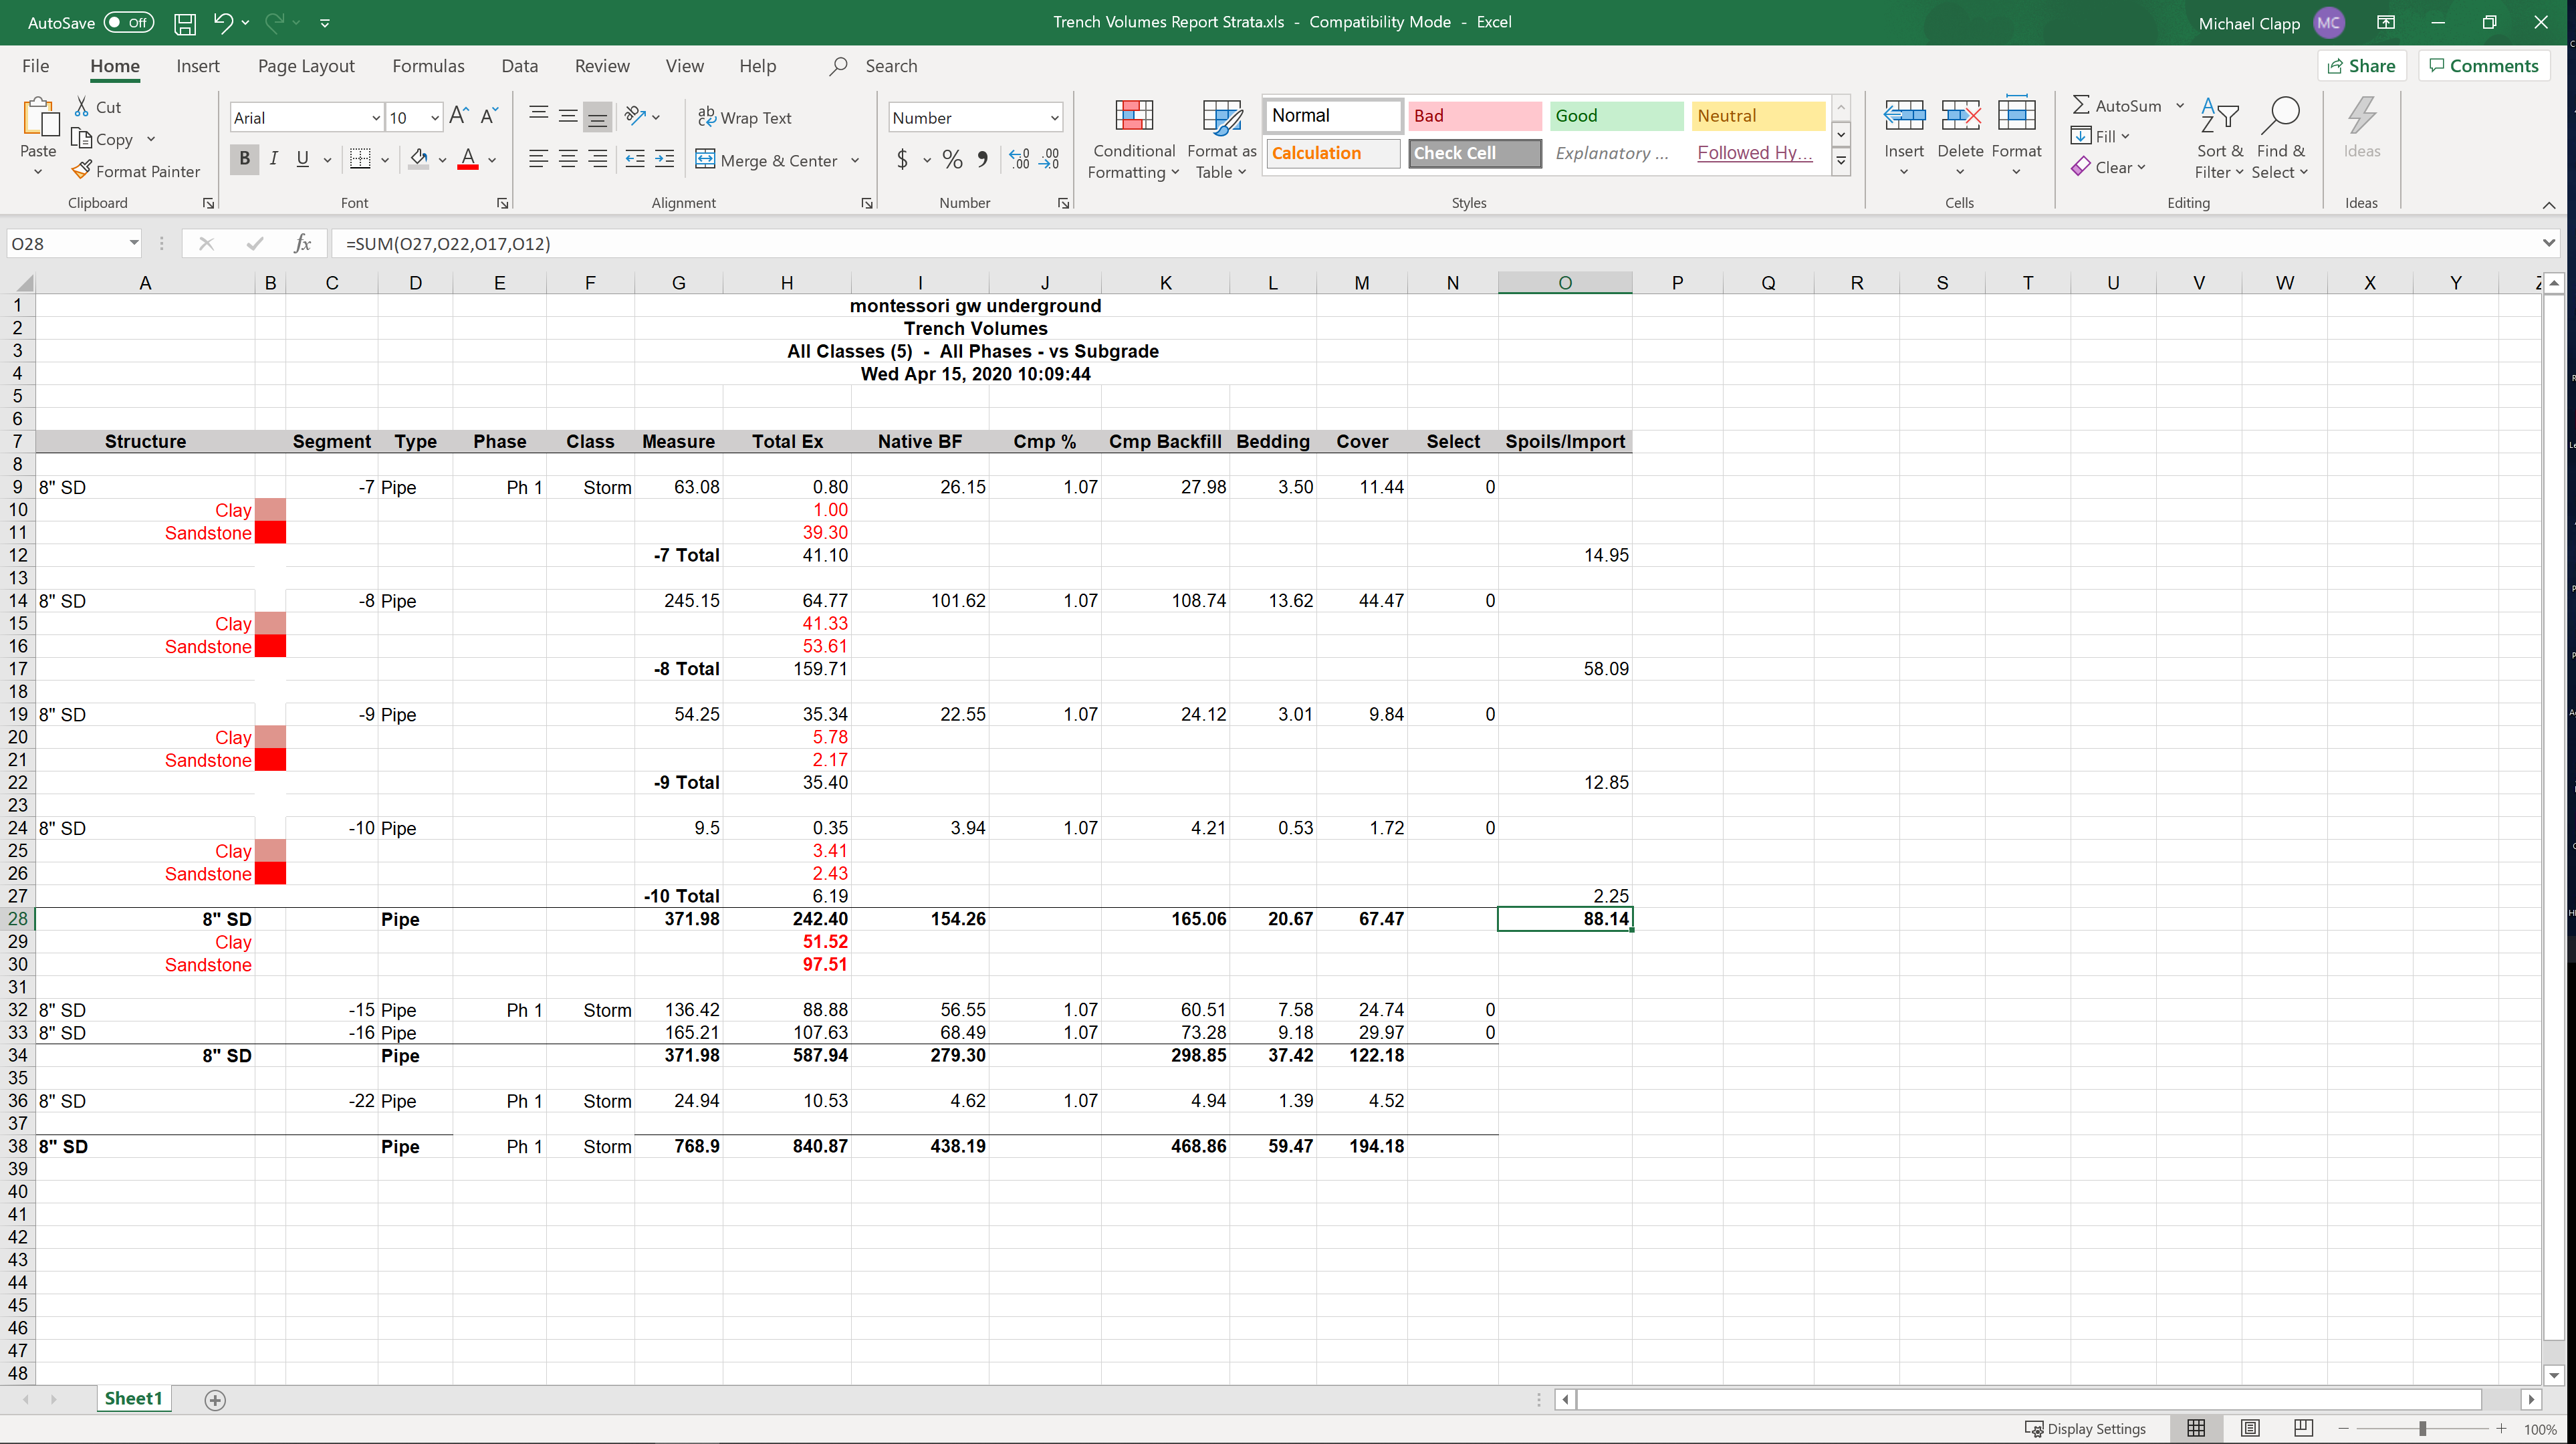
Task: Switch to Page Break Preview view
Action: point(2303,1428)
